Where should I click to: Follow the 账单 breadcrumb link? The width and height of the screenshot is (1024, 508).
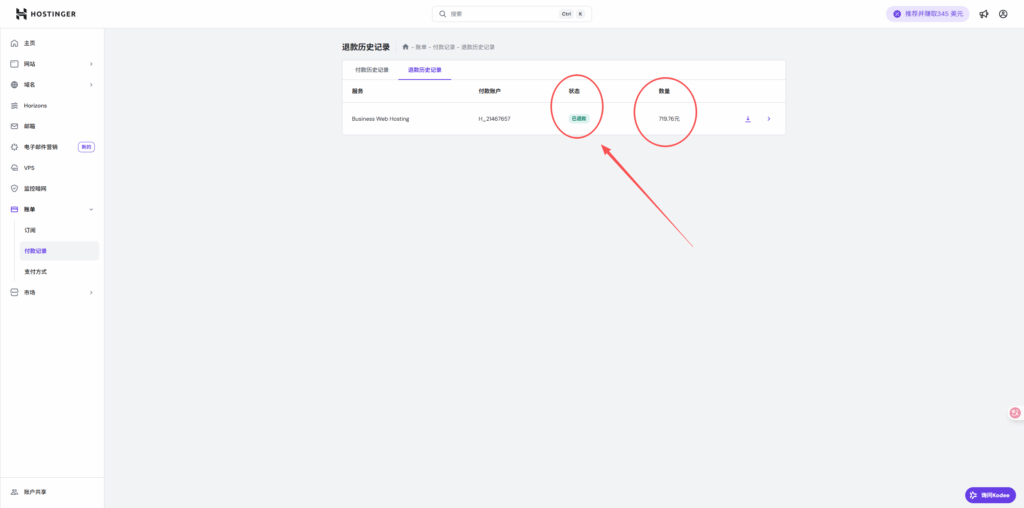[421, 47]
